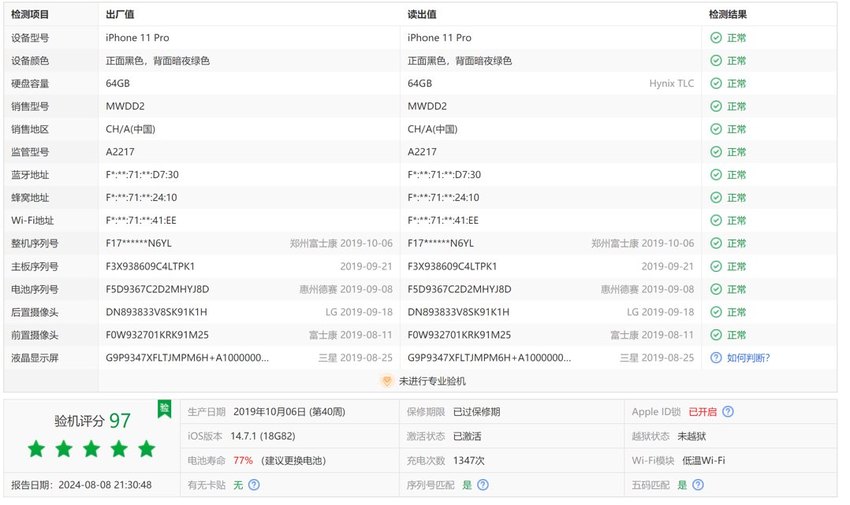Open help icon next to Apple ID锁 已开启
Viewport: 850px width, 505px height.
point(728,412)
